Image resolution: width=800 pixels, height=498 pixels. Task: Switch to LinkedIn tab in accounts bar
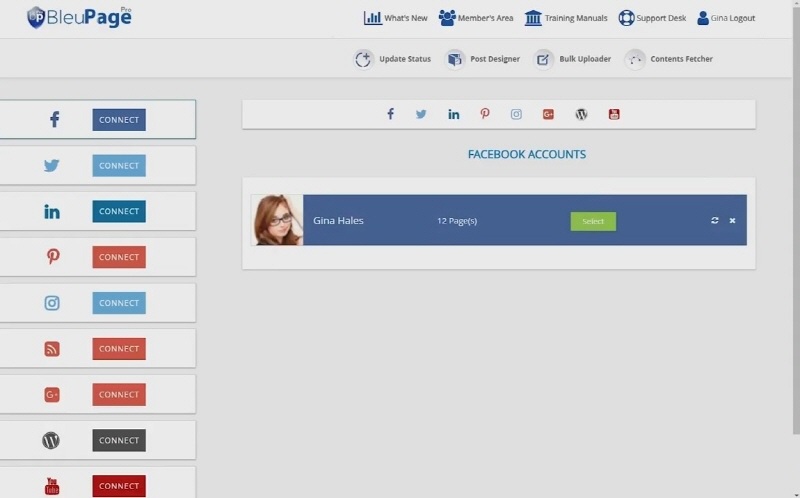click(454, 114)
